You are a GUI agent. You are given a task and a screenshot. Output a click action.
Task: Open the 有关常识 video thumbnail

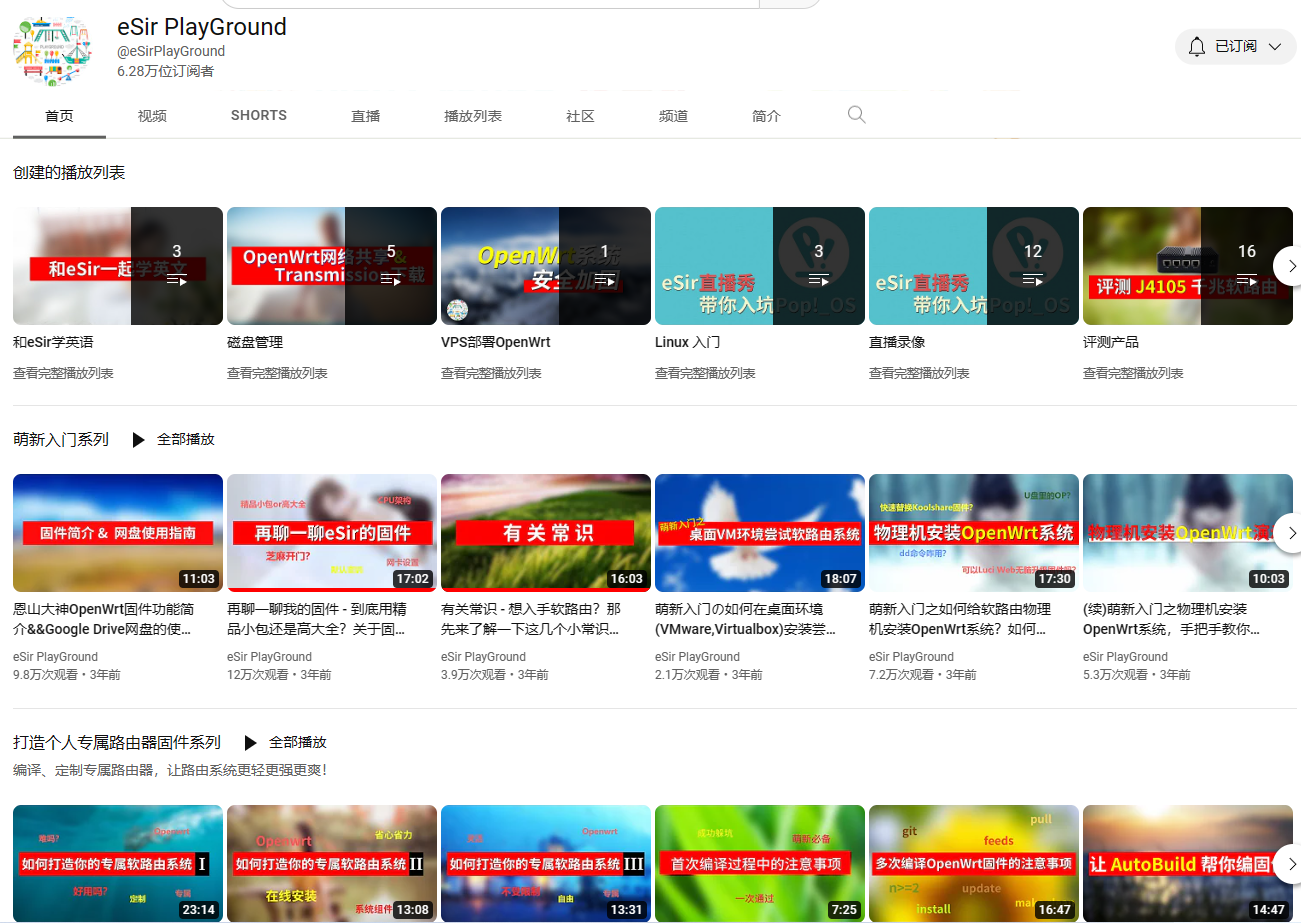(x=546, y=533)
